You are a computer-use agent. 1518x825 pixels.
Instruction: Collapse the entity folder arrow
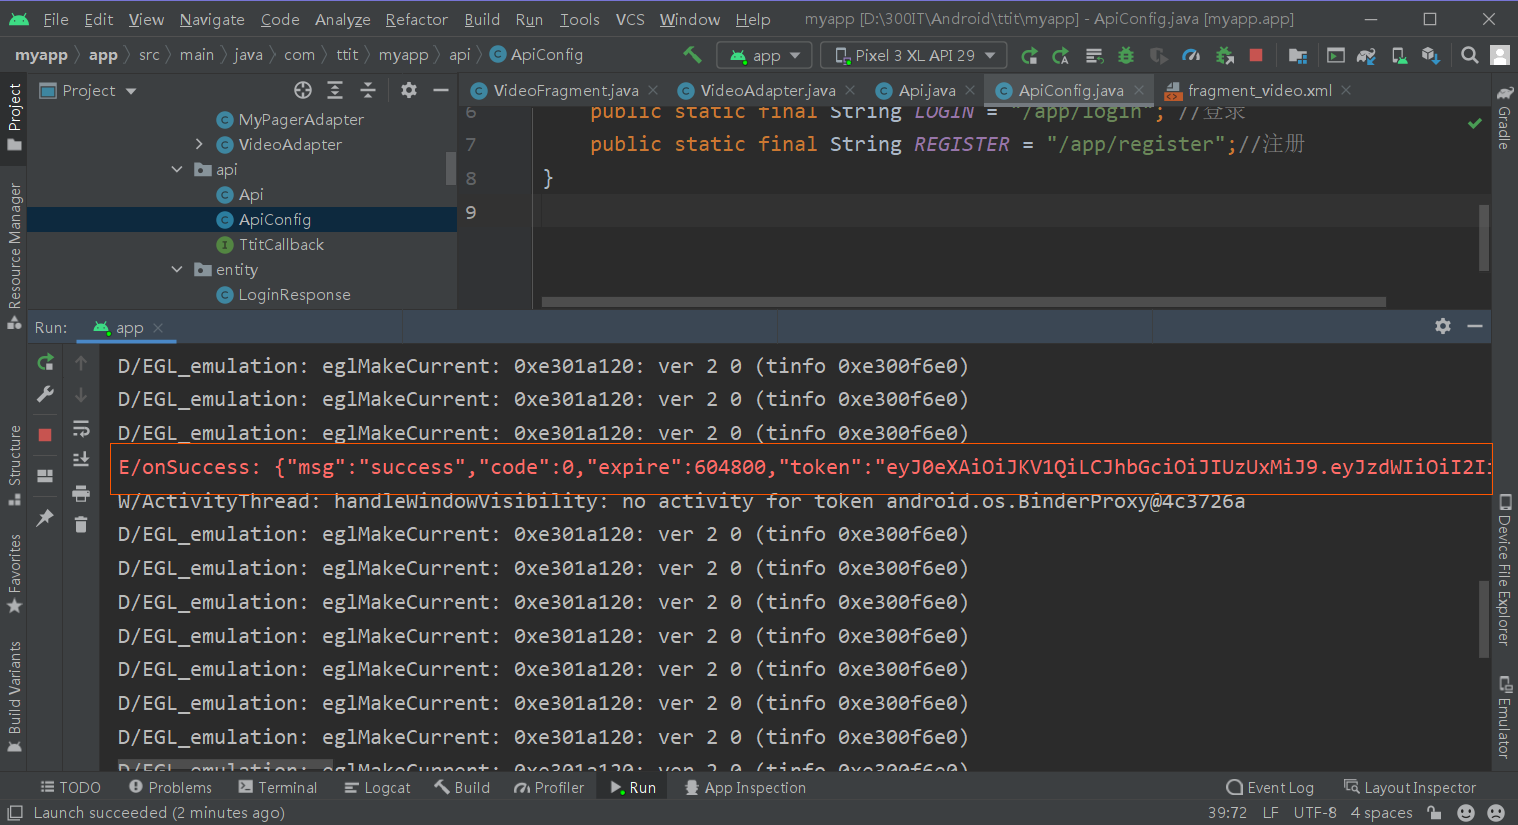(x=177, y=269)
